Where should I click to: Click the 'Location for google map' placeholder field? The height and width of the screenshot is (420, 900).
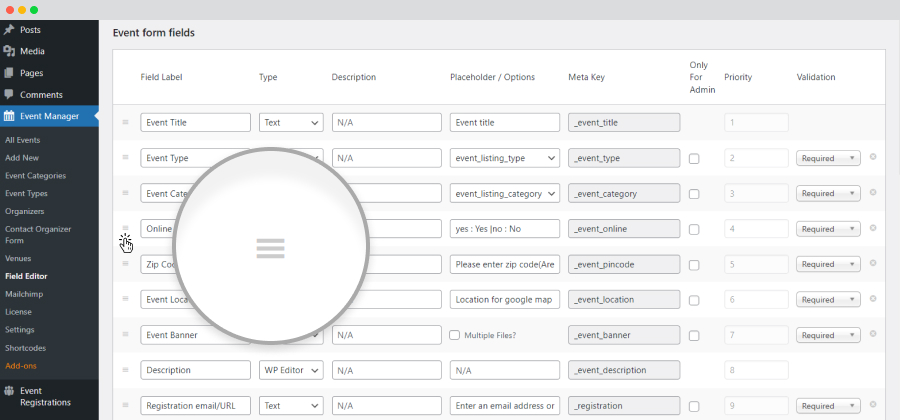[x=505, y=300]
